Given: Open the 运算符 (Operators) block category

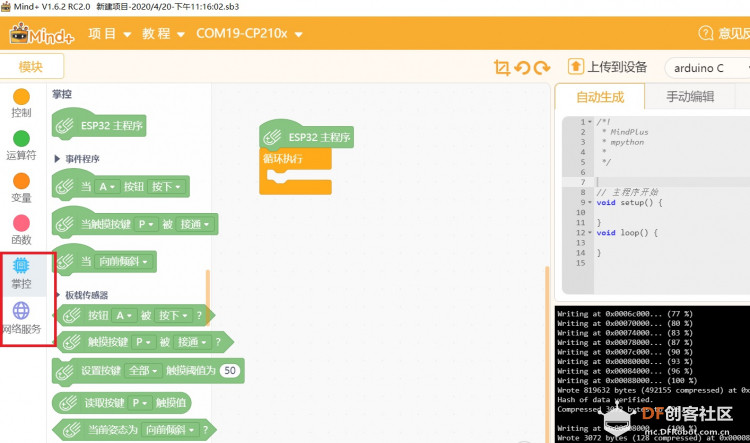Looking at the screenshot, I should [21, 145].
